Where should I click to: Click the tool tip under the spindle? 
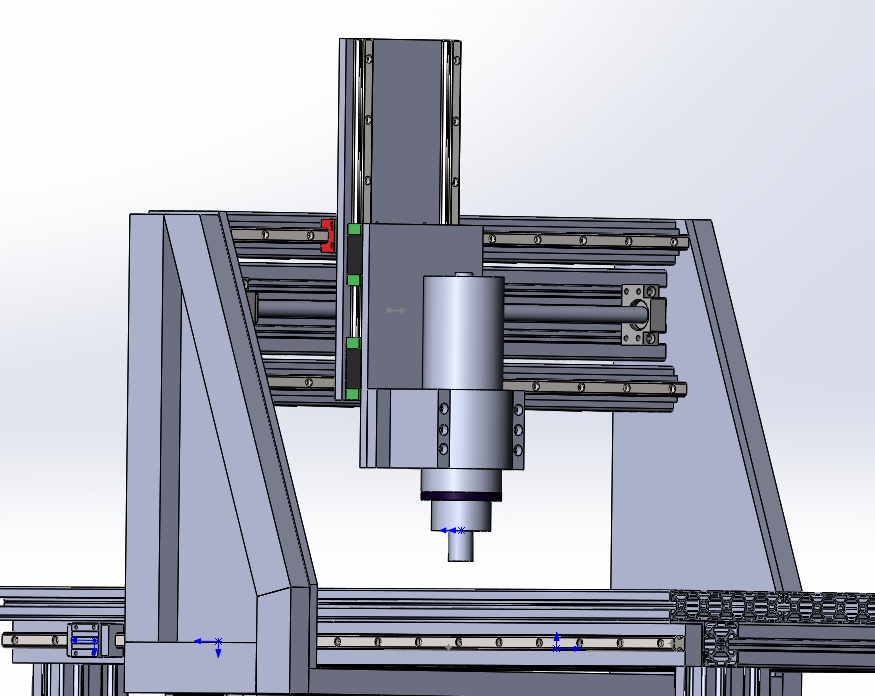point(461,546)
